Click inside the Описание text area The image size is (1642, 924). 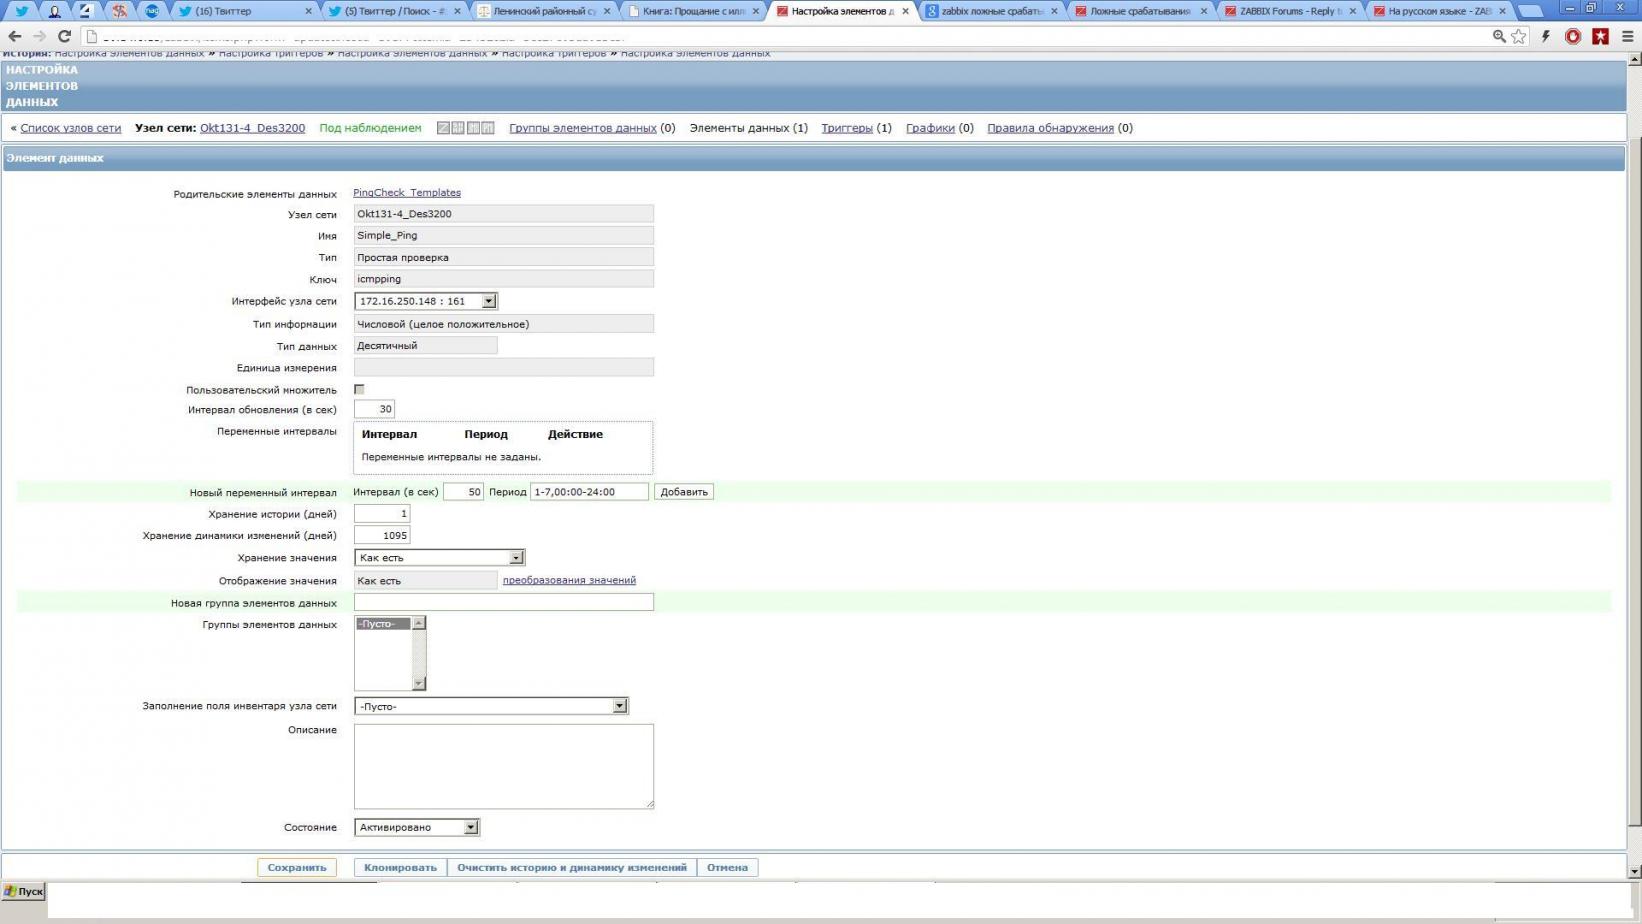504,766
